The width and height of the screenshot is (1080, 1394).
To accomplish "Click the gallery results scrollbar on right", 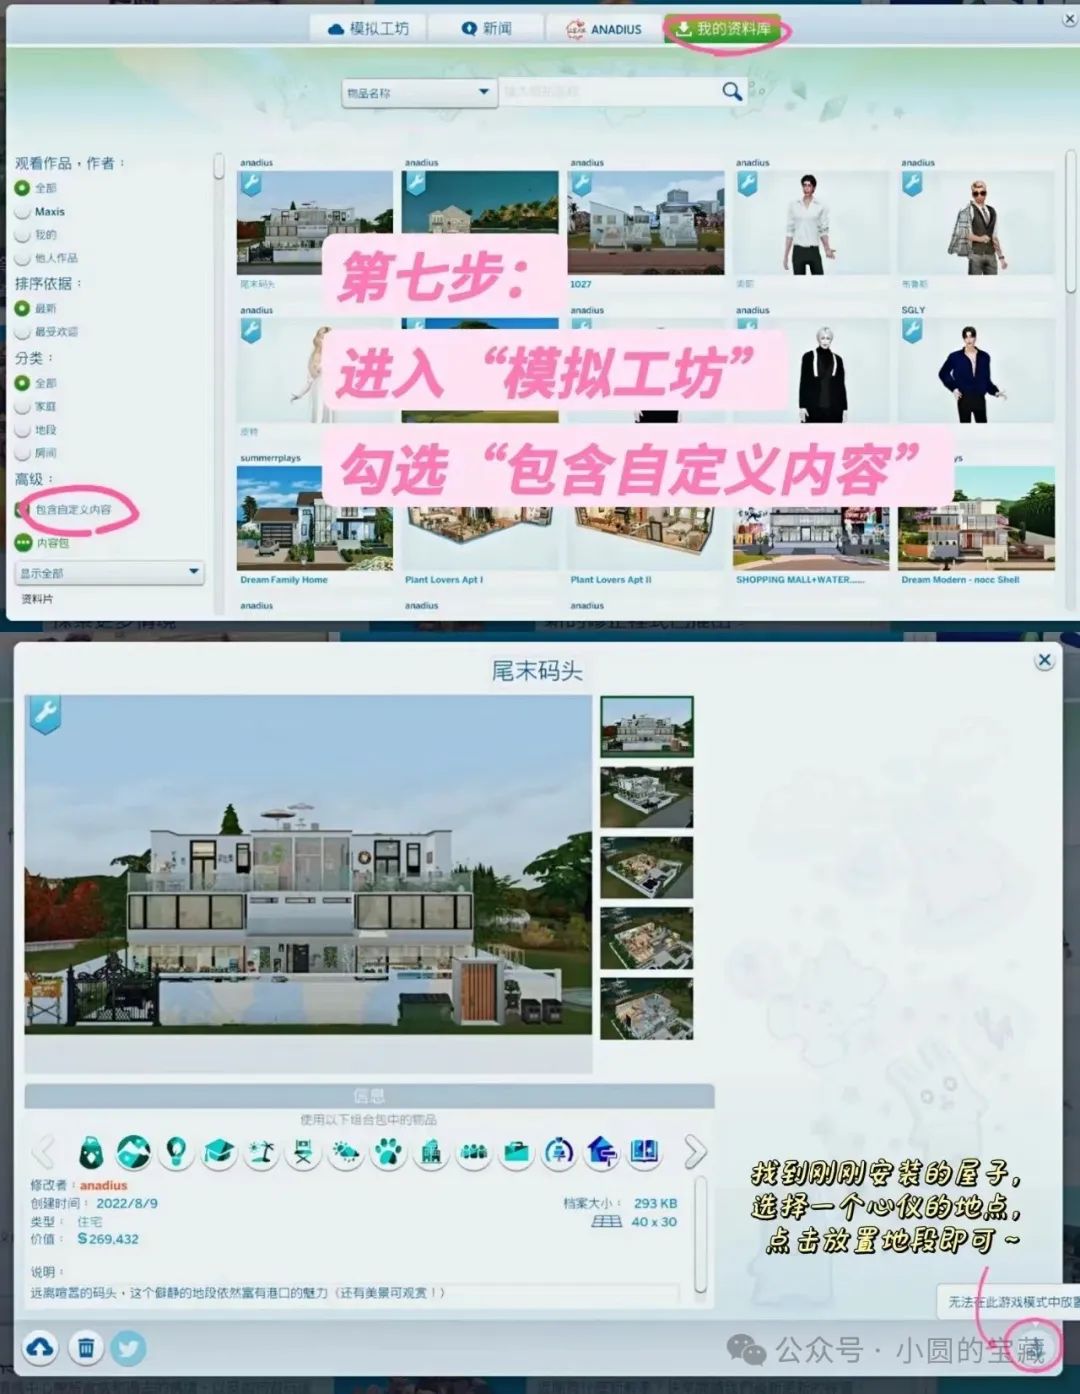I will pos(1070,220).
